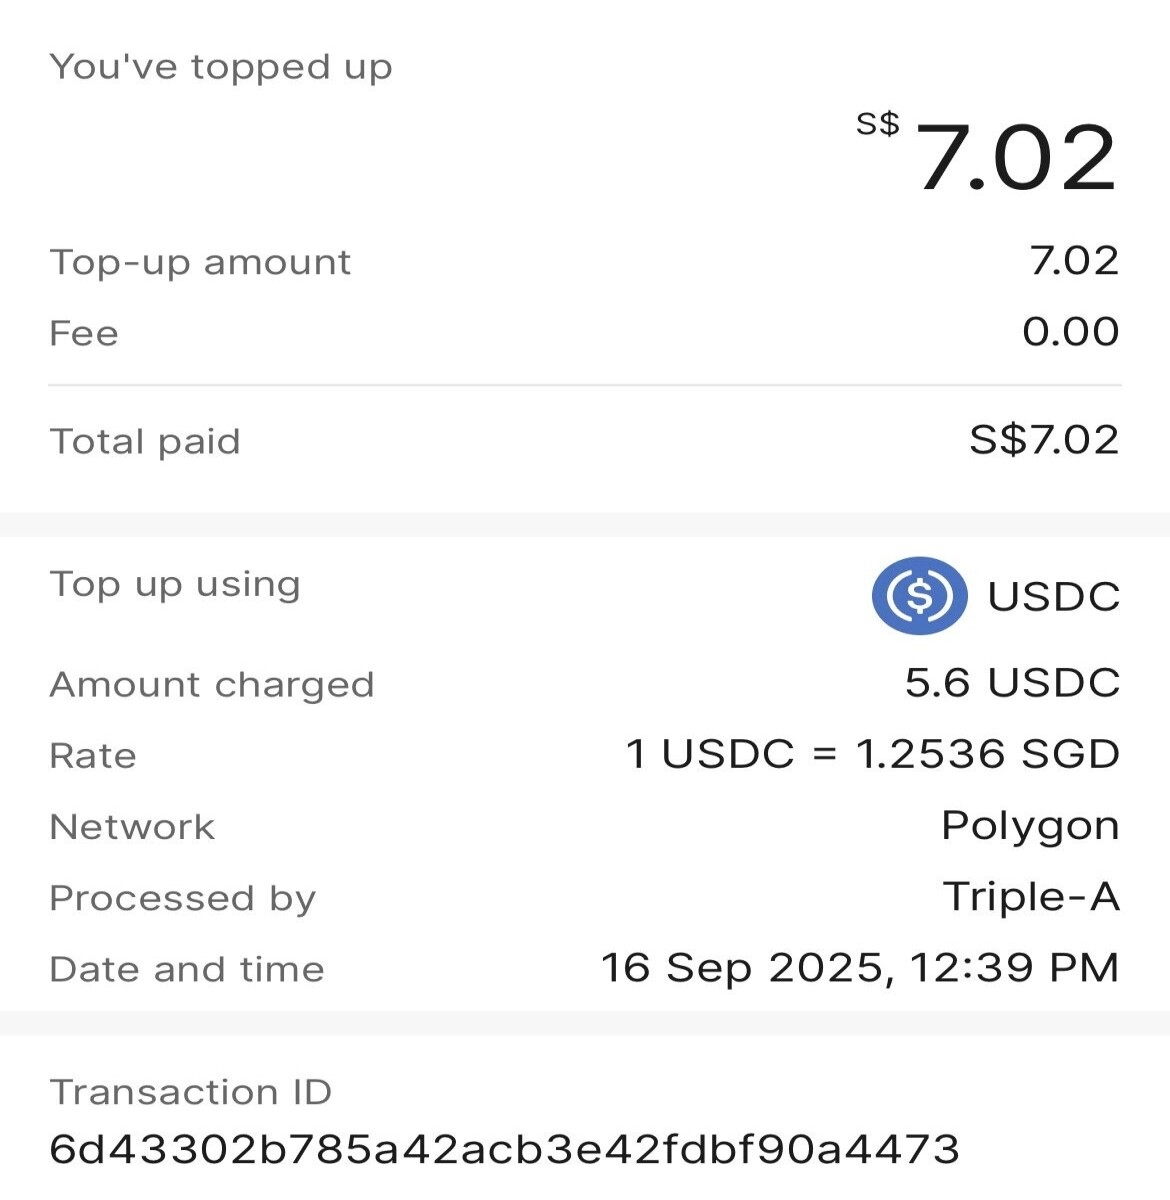Click the Amount charged label
The image size is (1170, 1200).
[212, 685]
